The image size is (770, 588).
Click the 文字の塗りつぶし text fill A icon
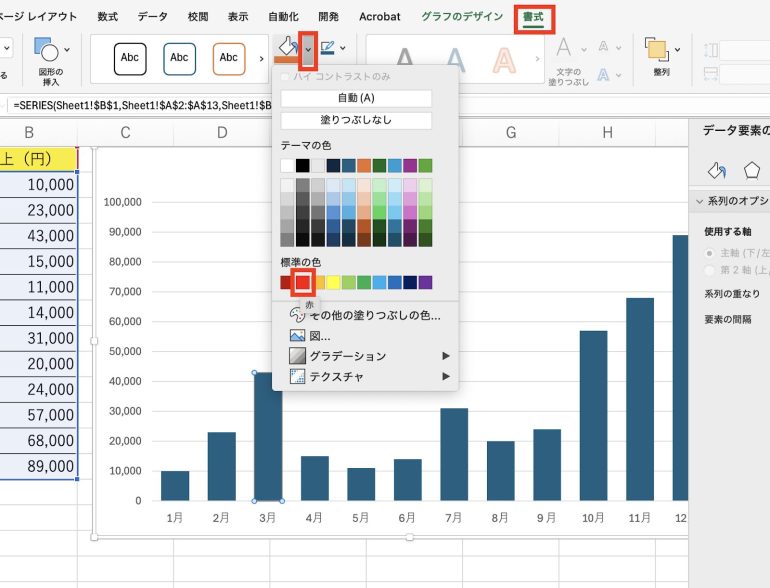564,49
